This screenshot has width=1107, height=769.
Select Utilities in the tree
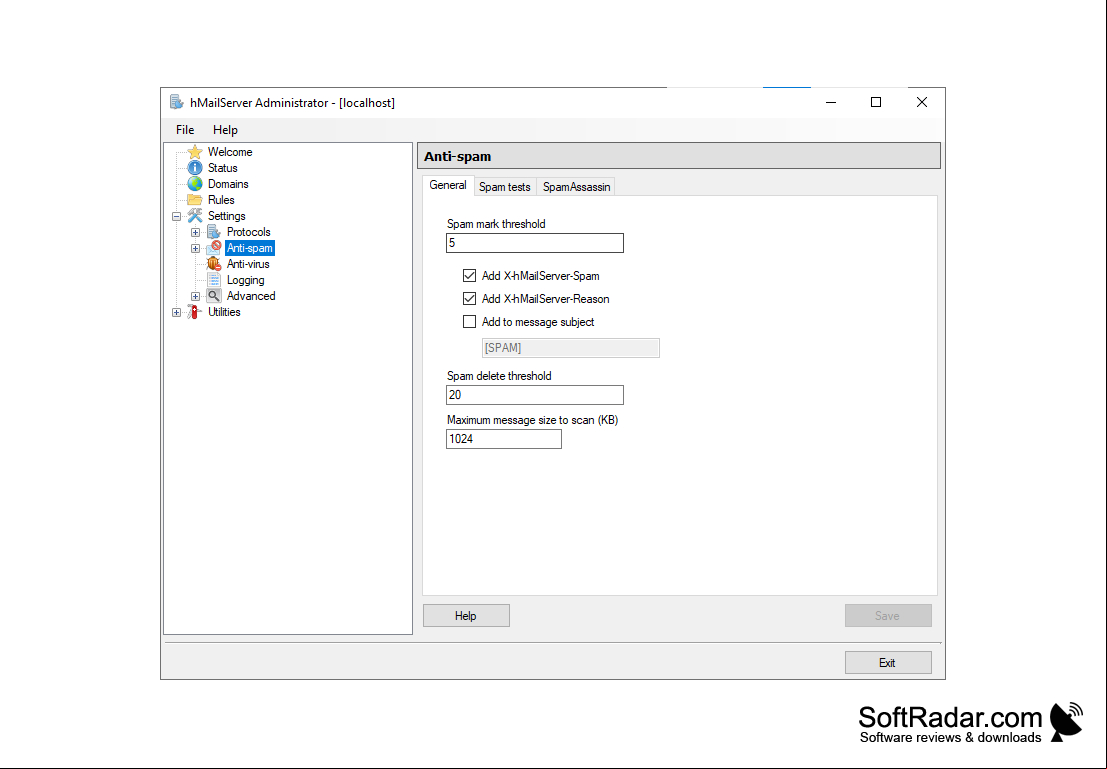pyautogui.click(x=224, y=312)
